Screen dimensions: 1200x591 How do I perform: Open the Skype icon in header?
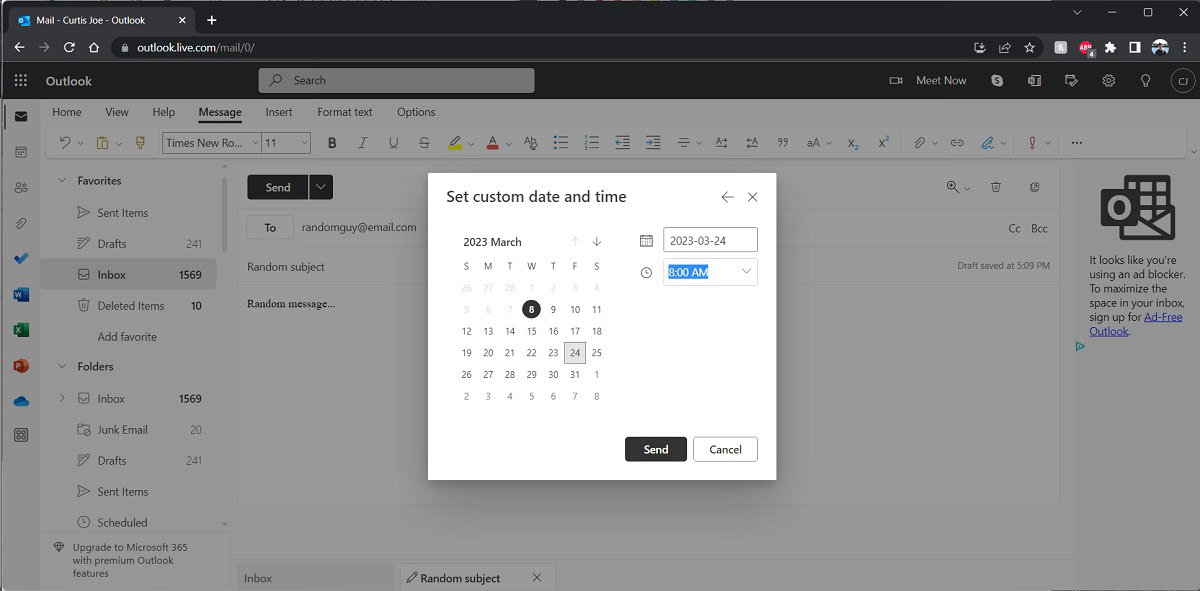point(997,81)
